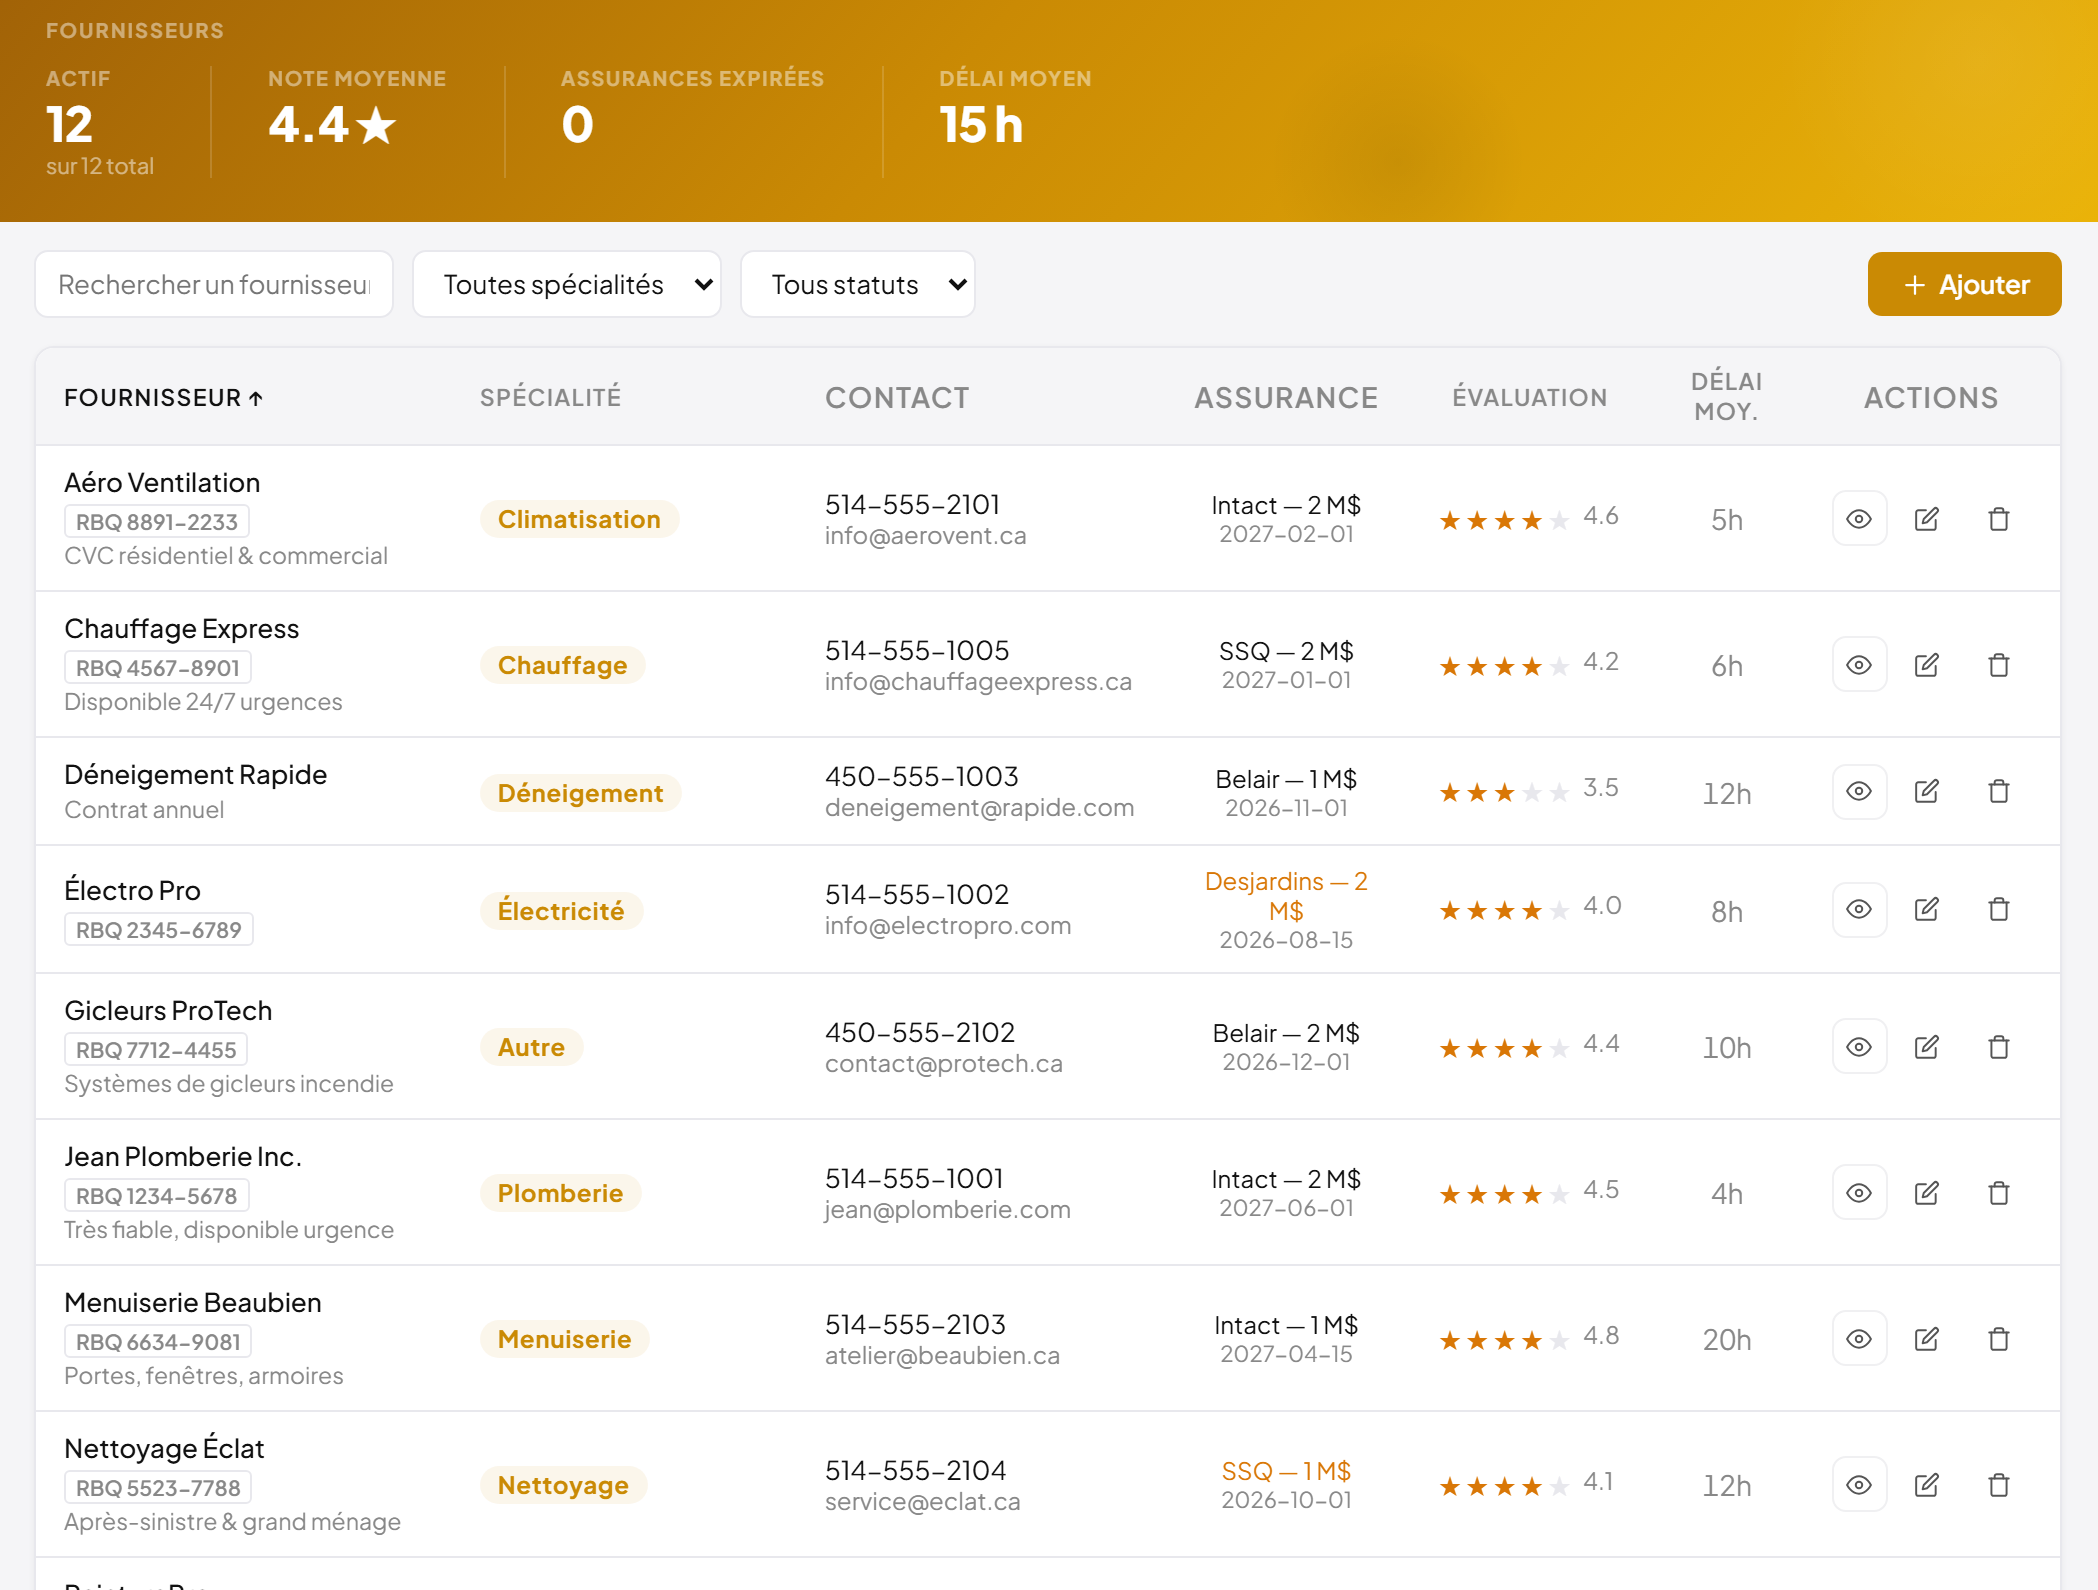Click email info@aerovent.ca
The height and width of the screenshot is (1590, 2098).
click(x=926, y=536)
